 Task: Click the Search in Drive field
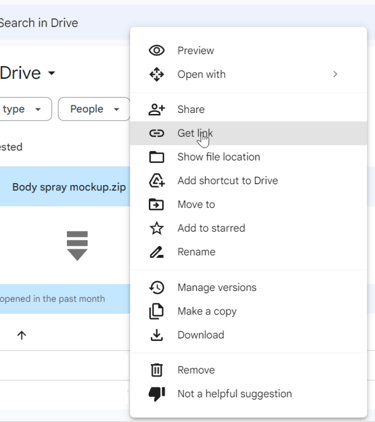tap(187, 23)
